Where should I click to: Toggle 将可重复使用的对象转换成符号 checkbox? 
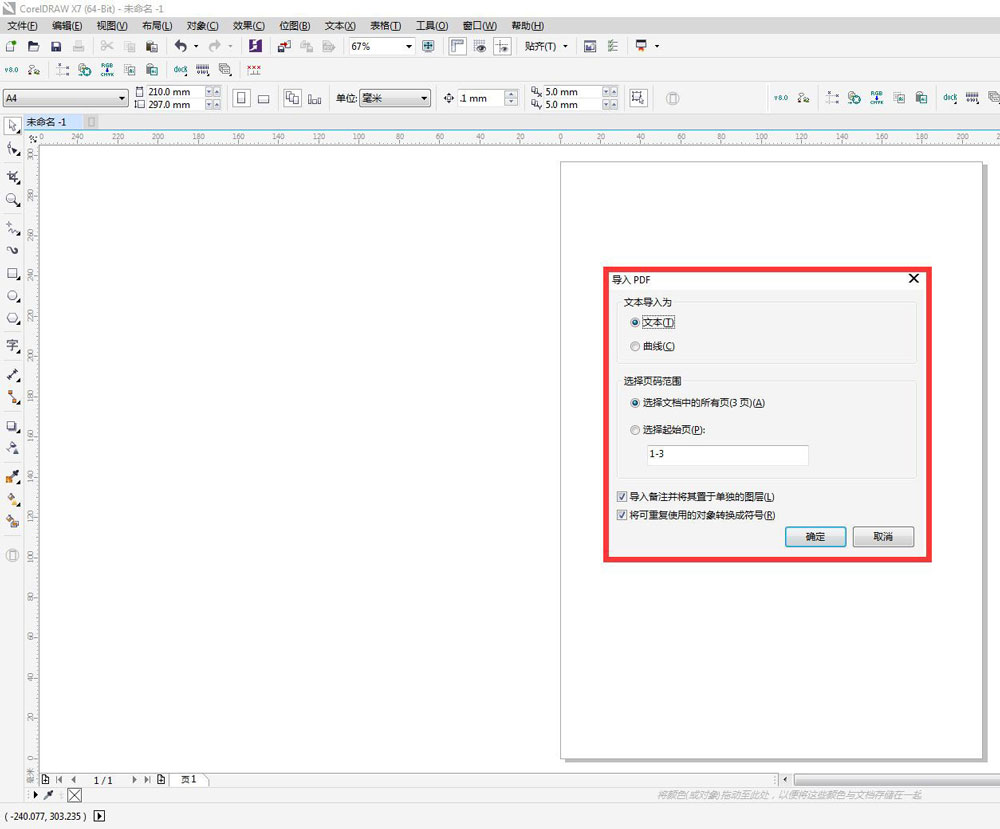point(622,515)
